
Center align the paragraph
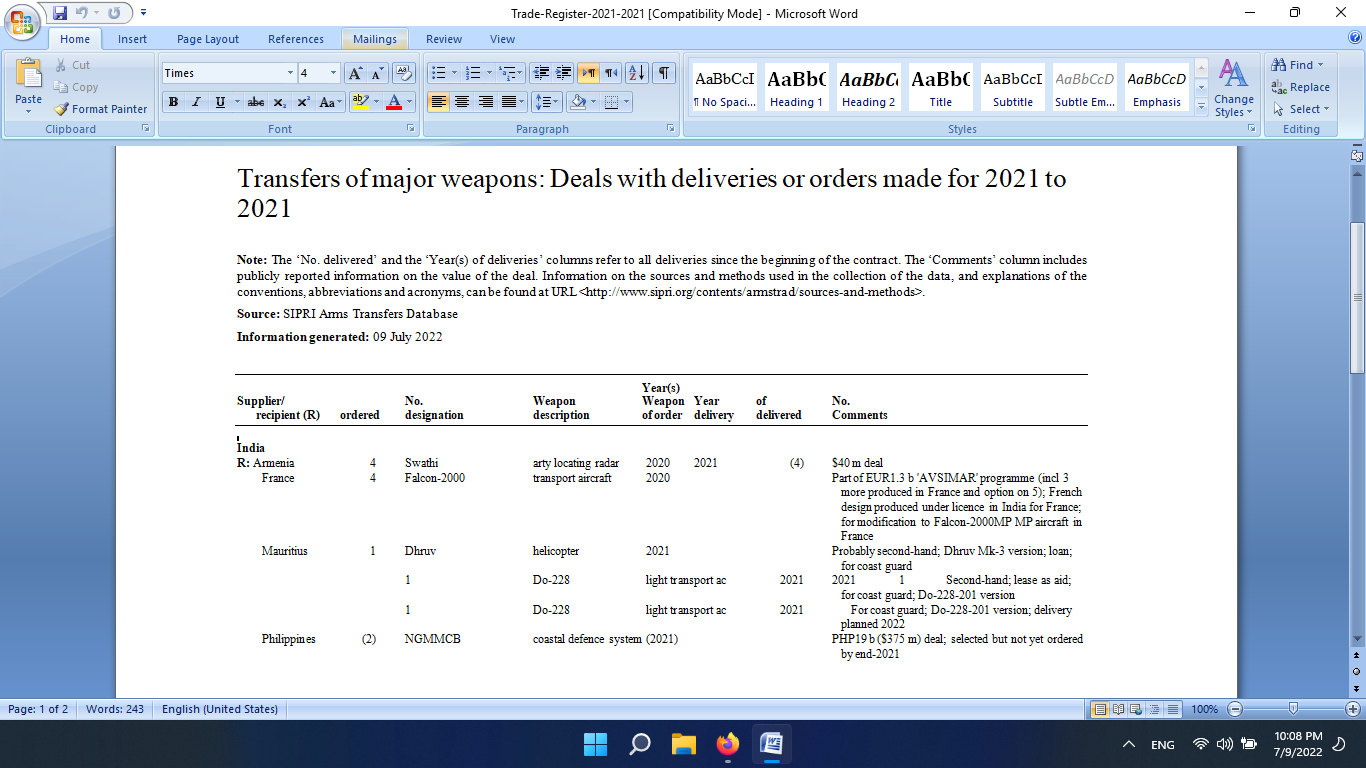(x=462, y=102)
